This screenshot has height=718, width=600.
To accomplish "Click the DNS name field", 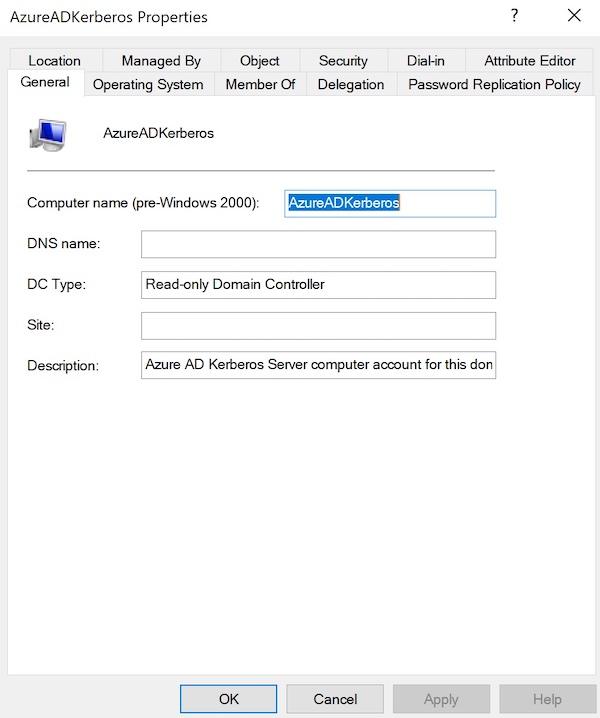I will click(x=318, y=244).
